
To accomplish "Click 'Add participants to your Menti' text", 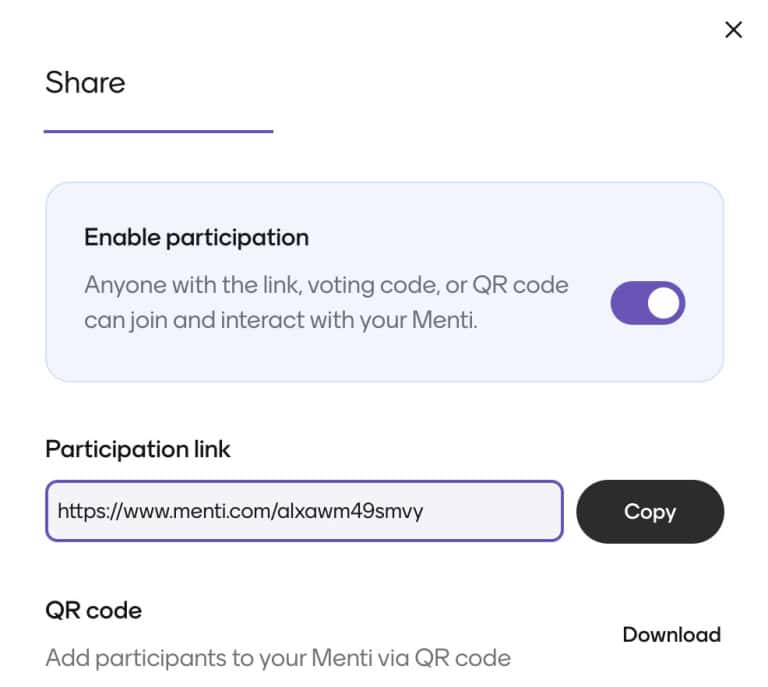I will click(x=278, y=658).
